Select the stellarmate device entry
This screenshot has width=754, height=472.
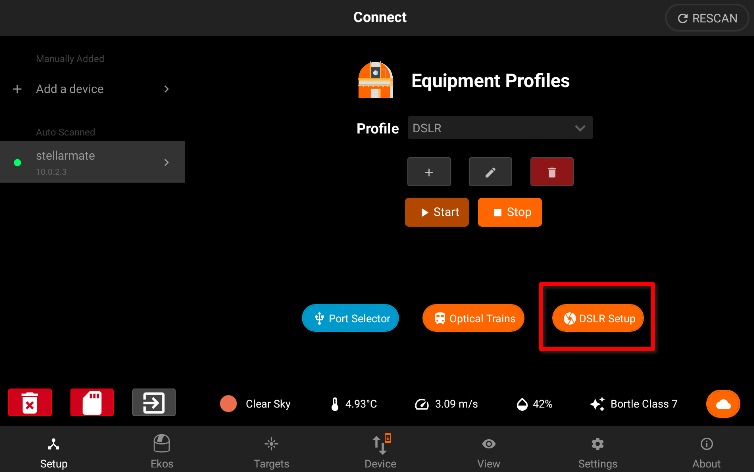coord(92,162)
